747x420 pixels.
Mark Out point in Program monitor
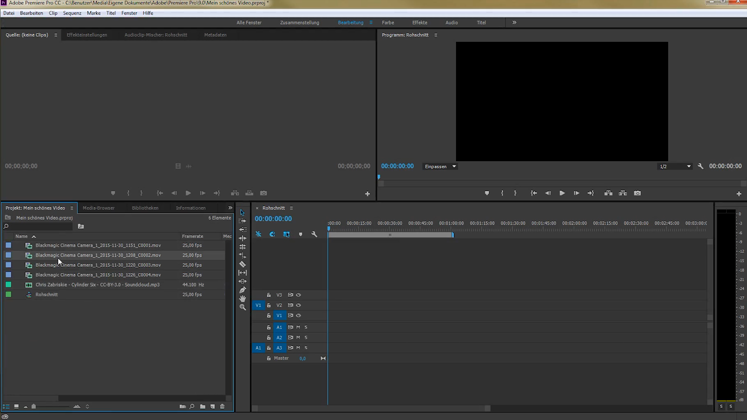click(x=515, y=193)
